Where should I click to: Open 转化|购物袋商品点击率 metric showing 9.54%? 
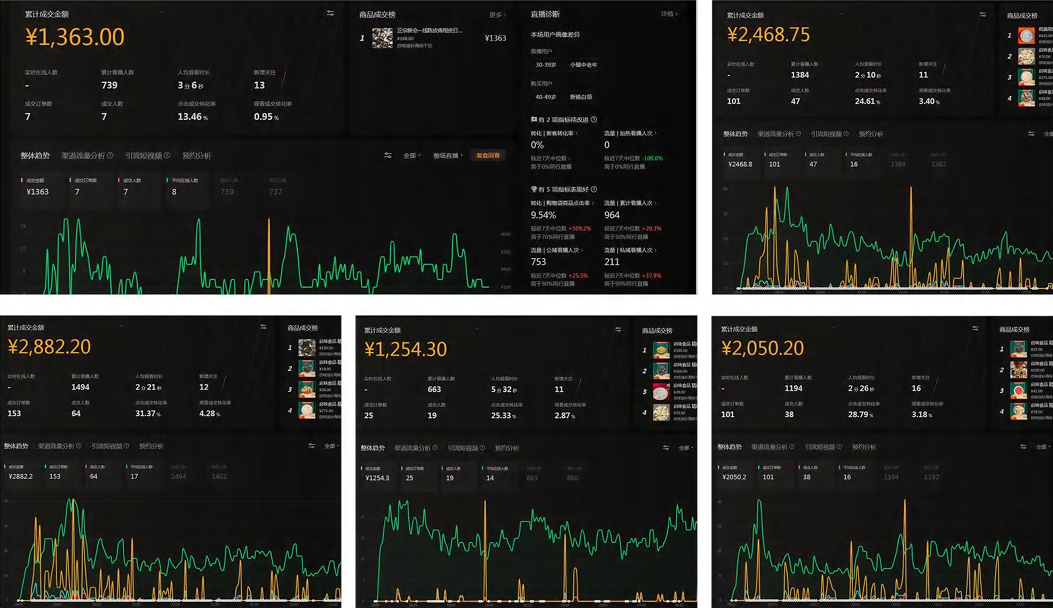coord(563,203)
